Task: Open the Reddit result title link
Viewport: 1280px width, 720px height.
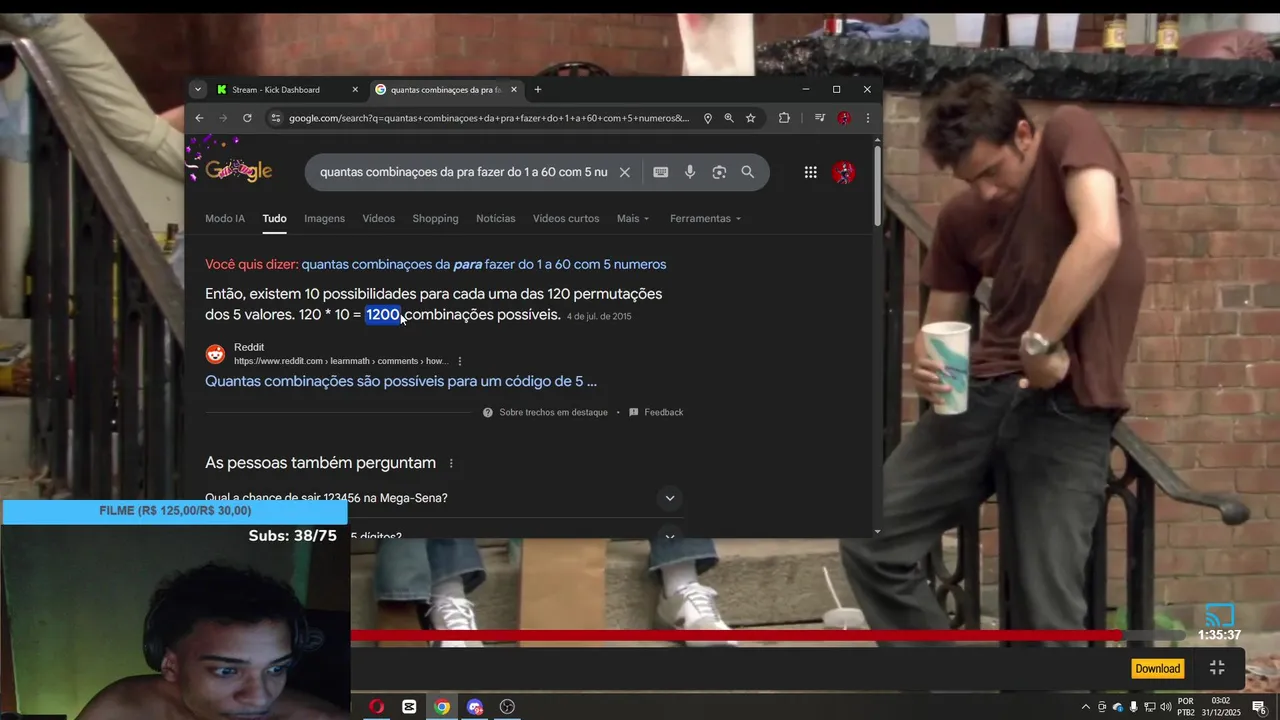Action: click(401, 381)
